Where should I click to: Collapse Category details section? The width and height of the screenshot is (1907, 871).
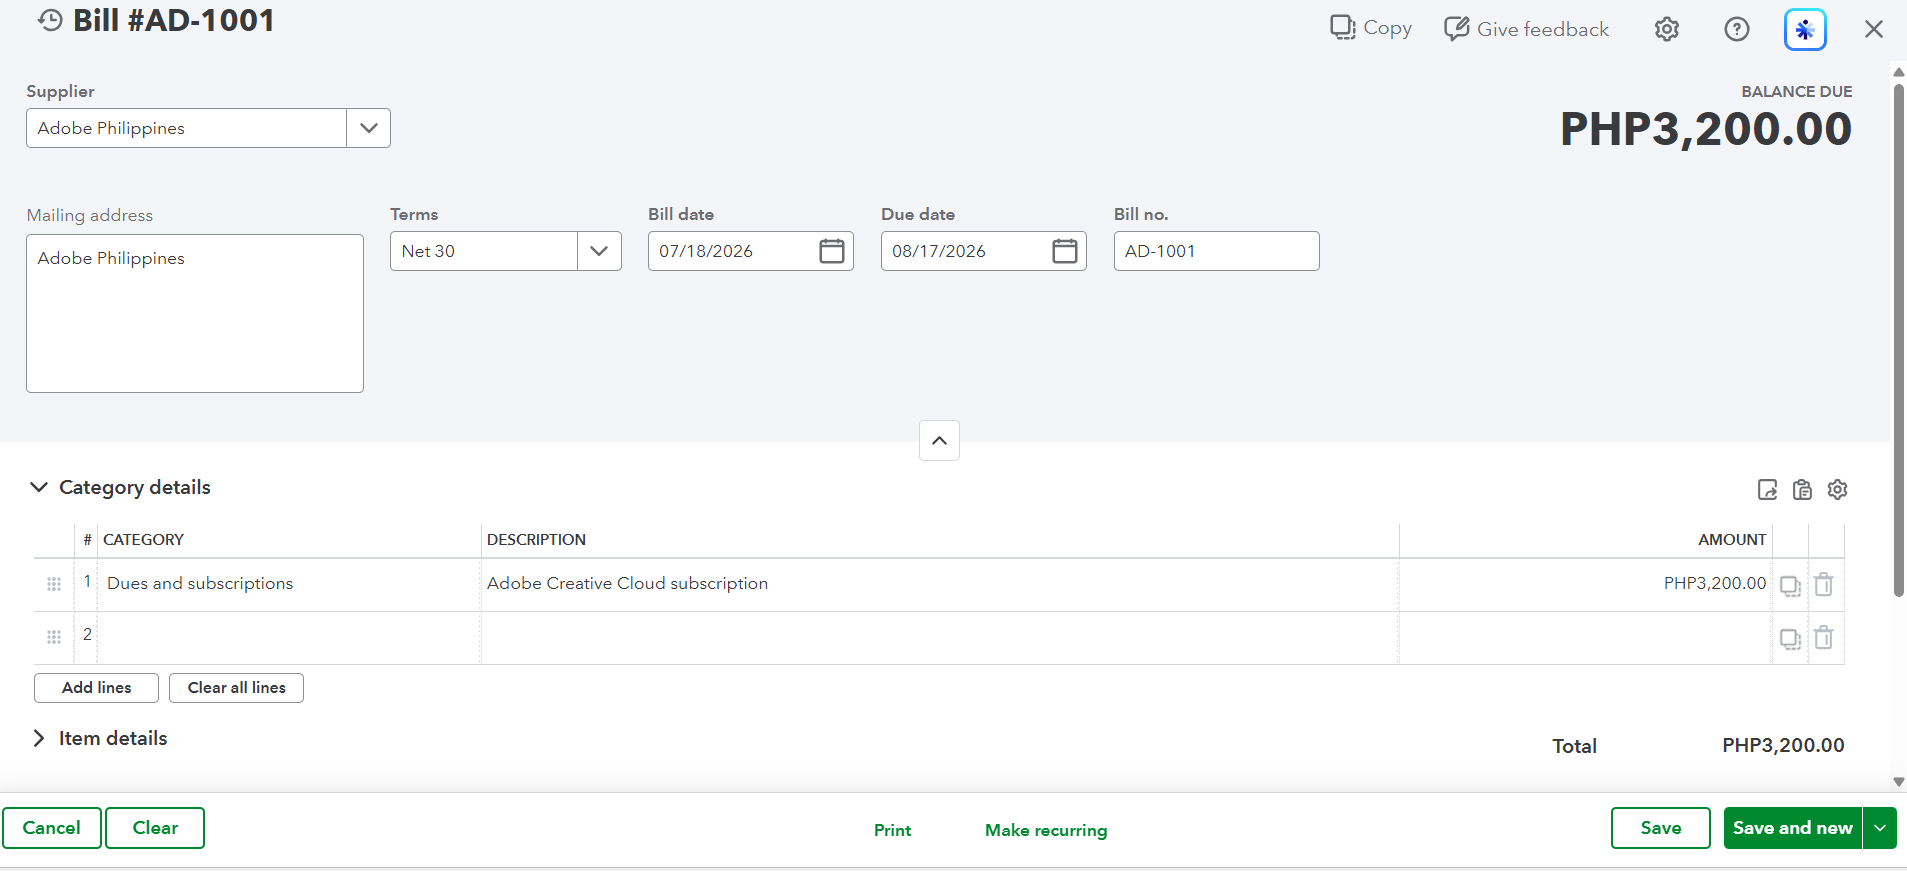click(x=39, y=487)
